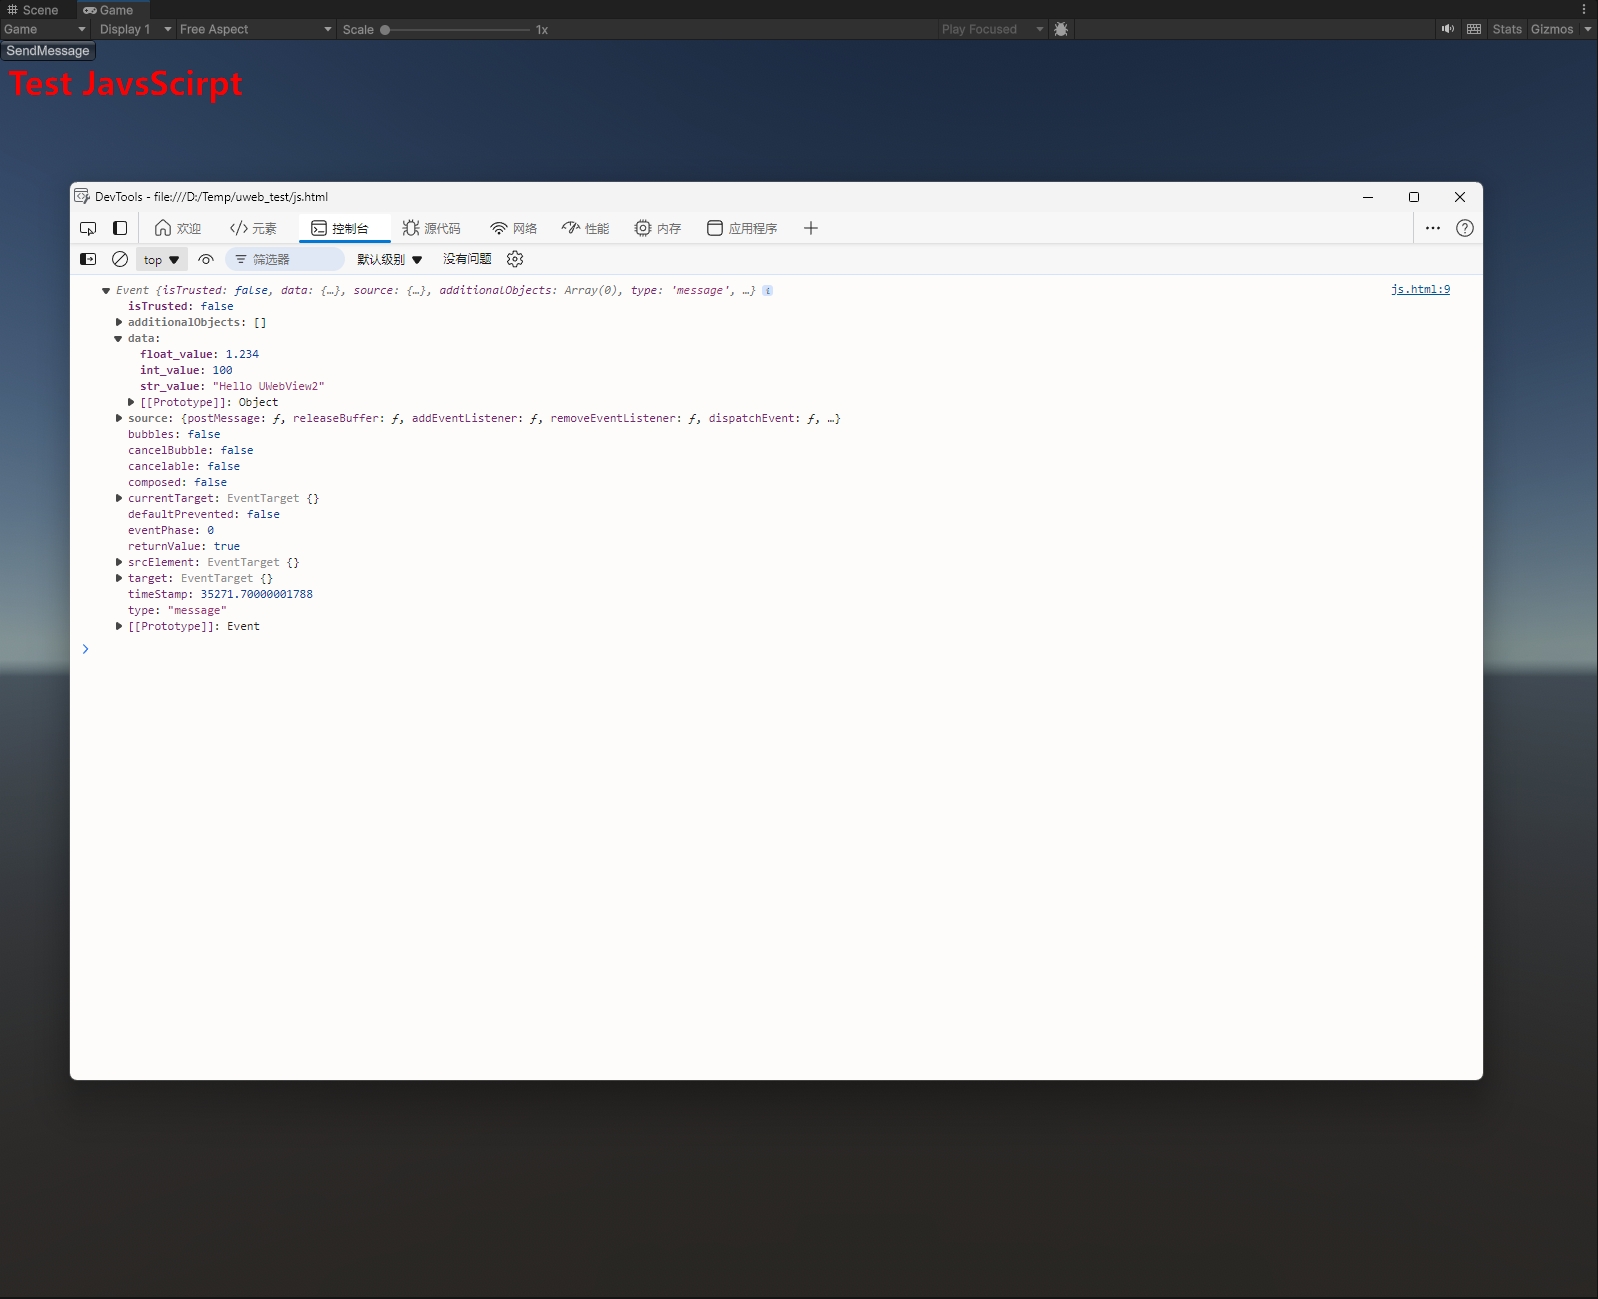The height and width of the screenshot is (1299, 1598).
Task: Click the DevTools help question mark icon
Action: 1465,228
